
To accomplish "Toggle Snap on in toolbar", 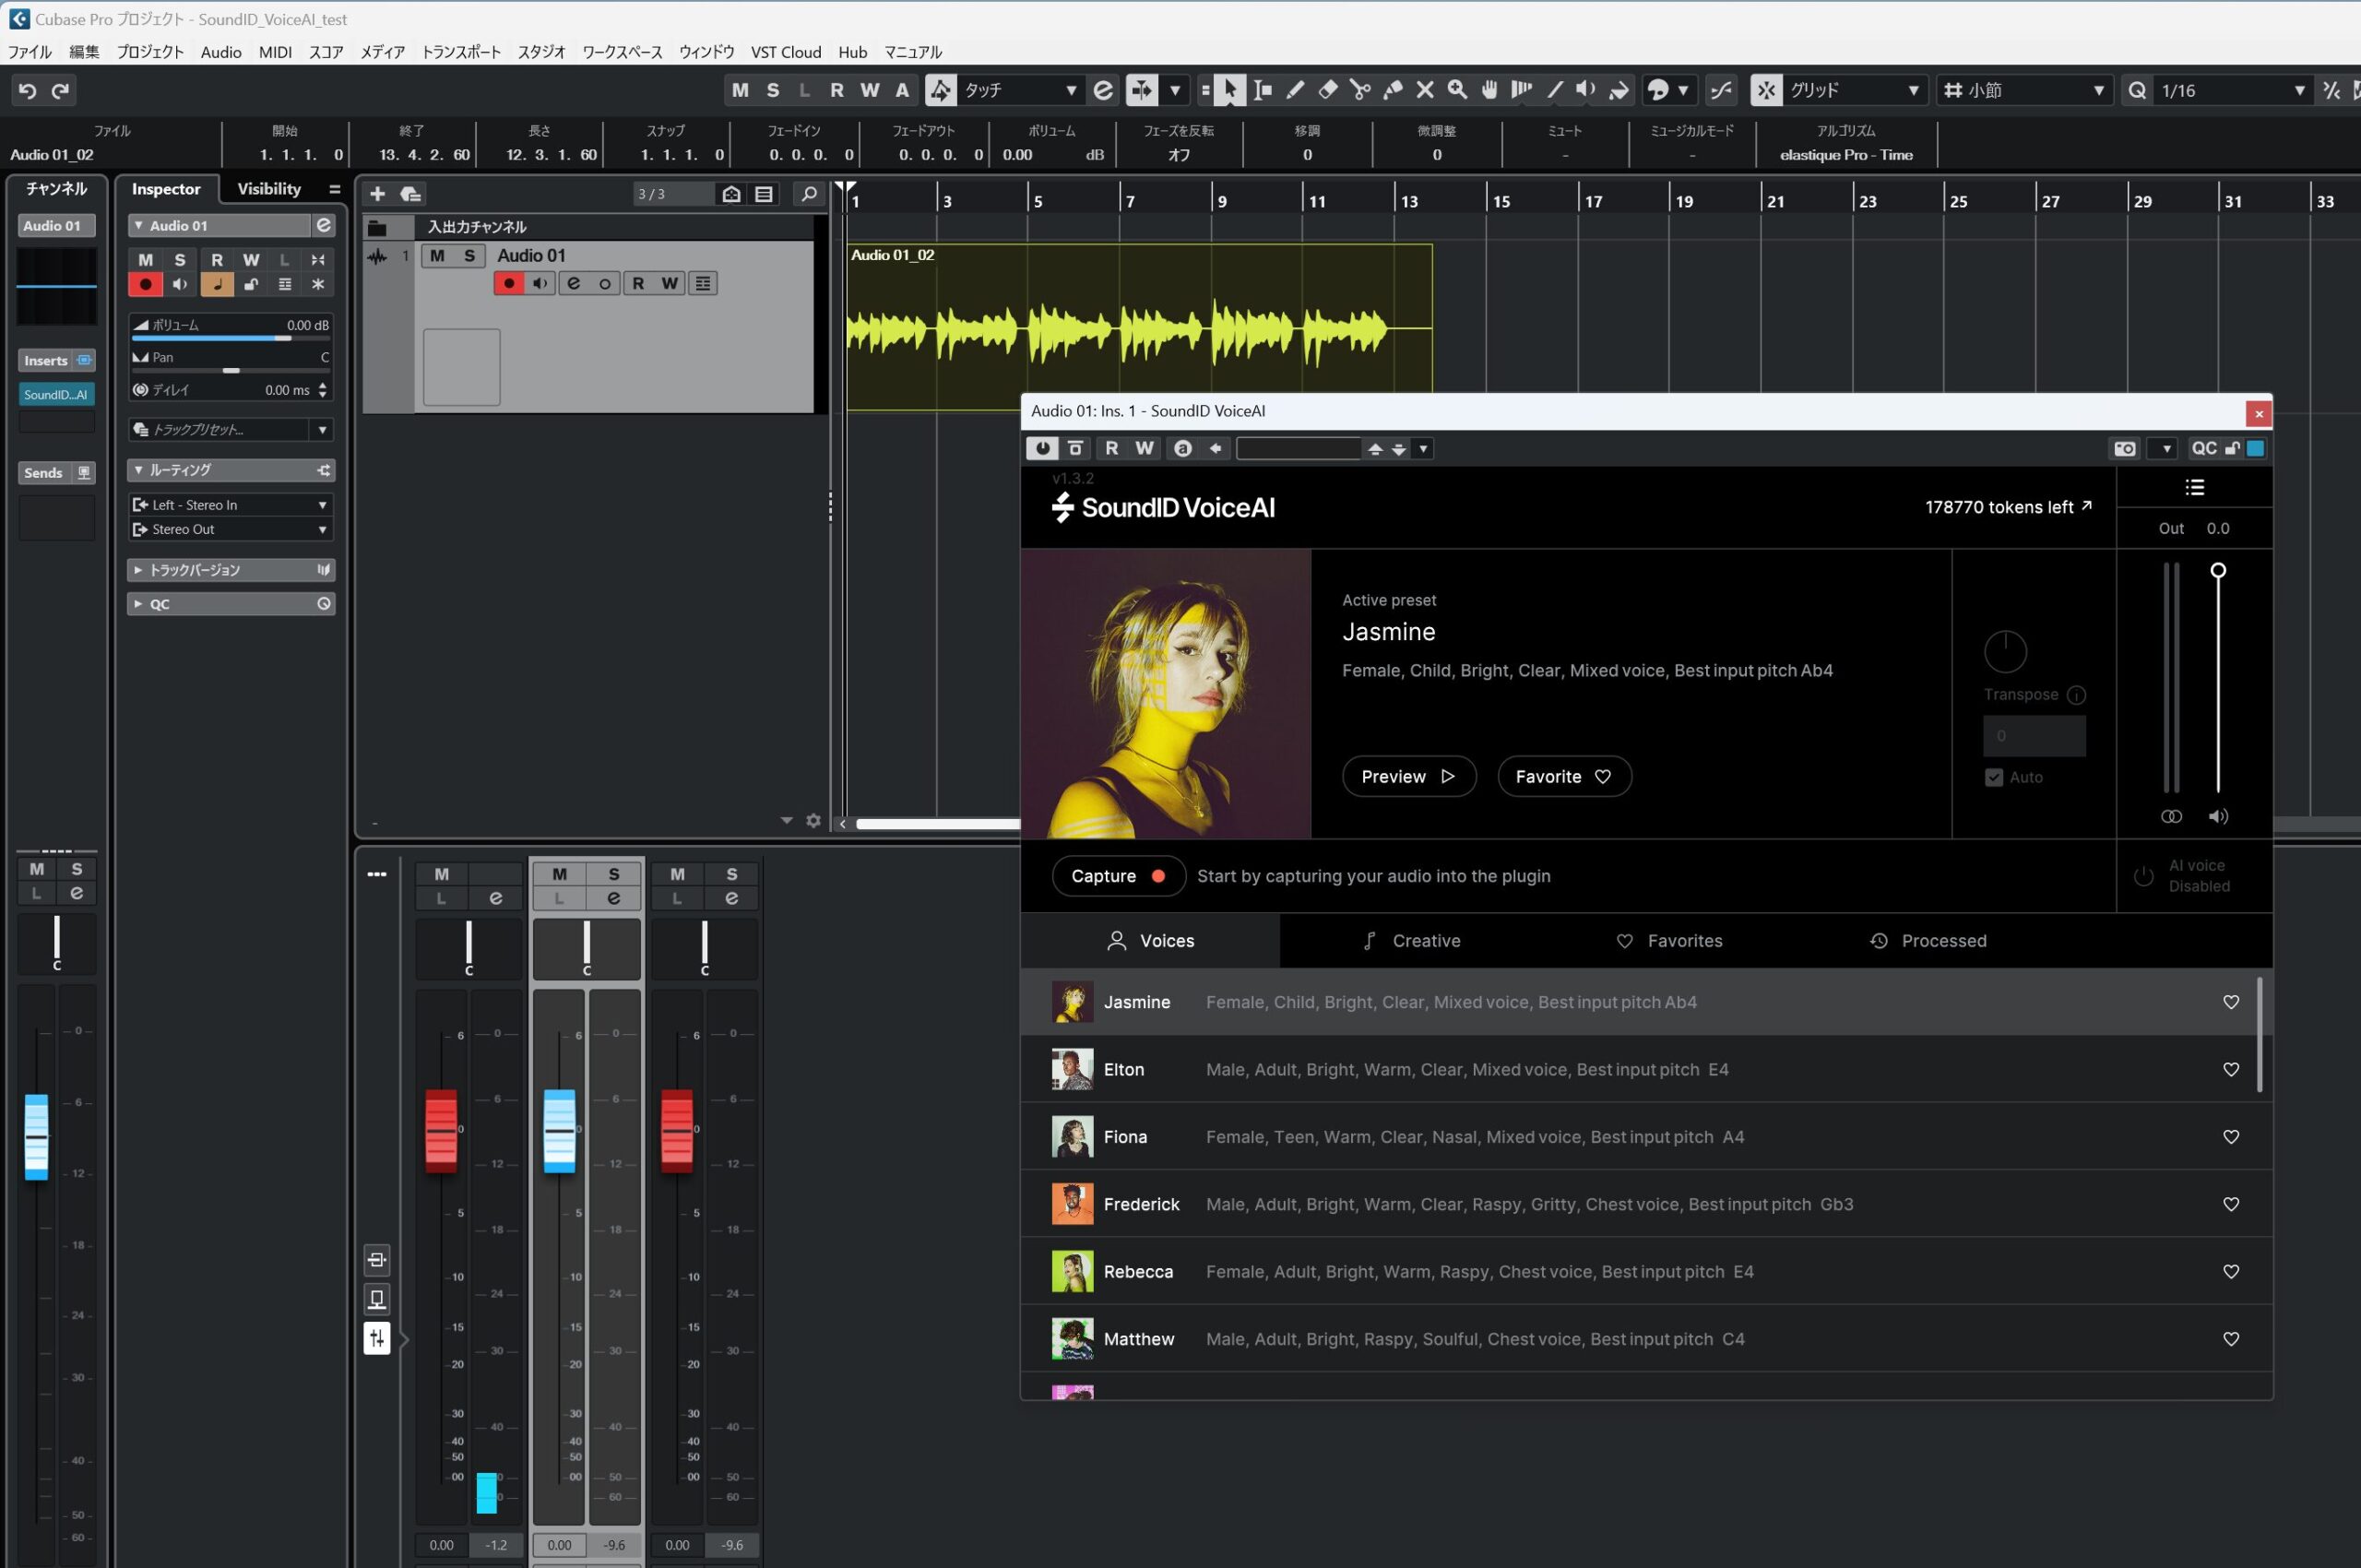I will tap(1766, 90).
